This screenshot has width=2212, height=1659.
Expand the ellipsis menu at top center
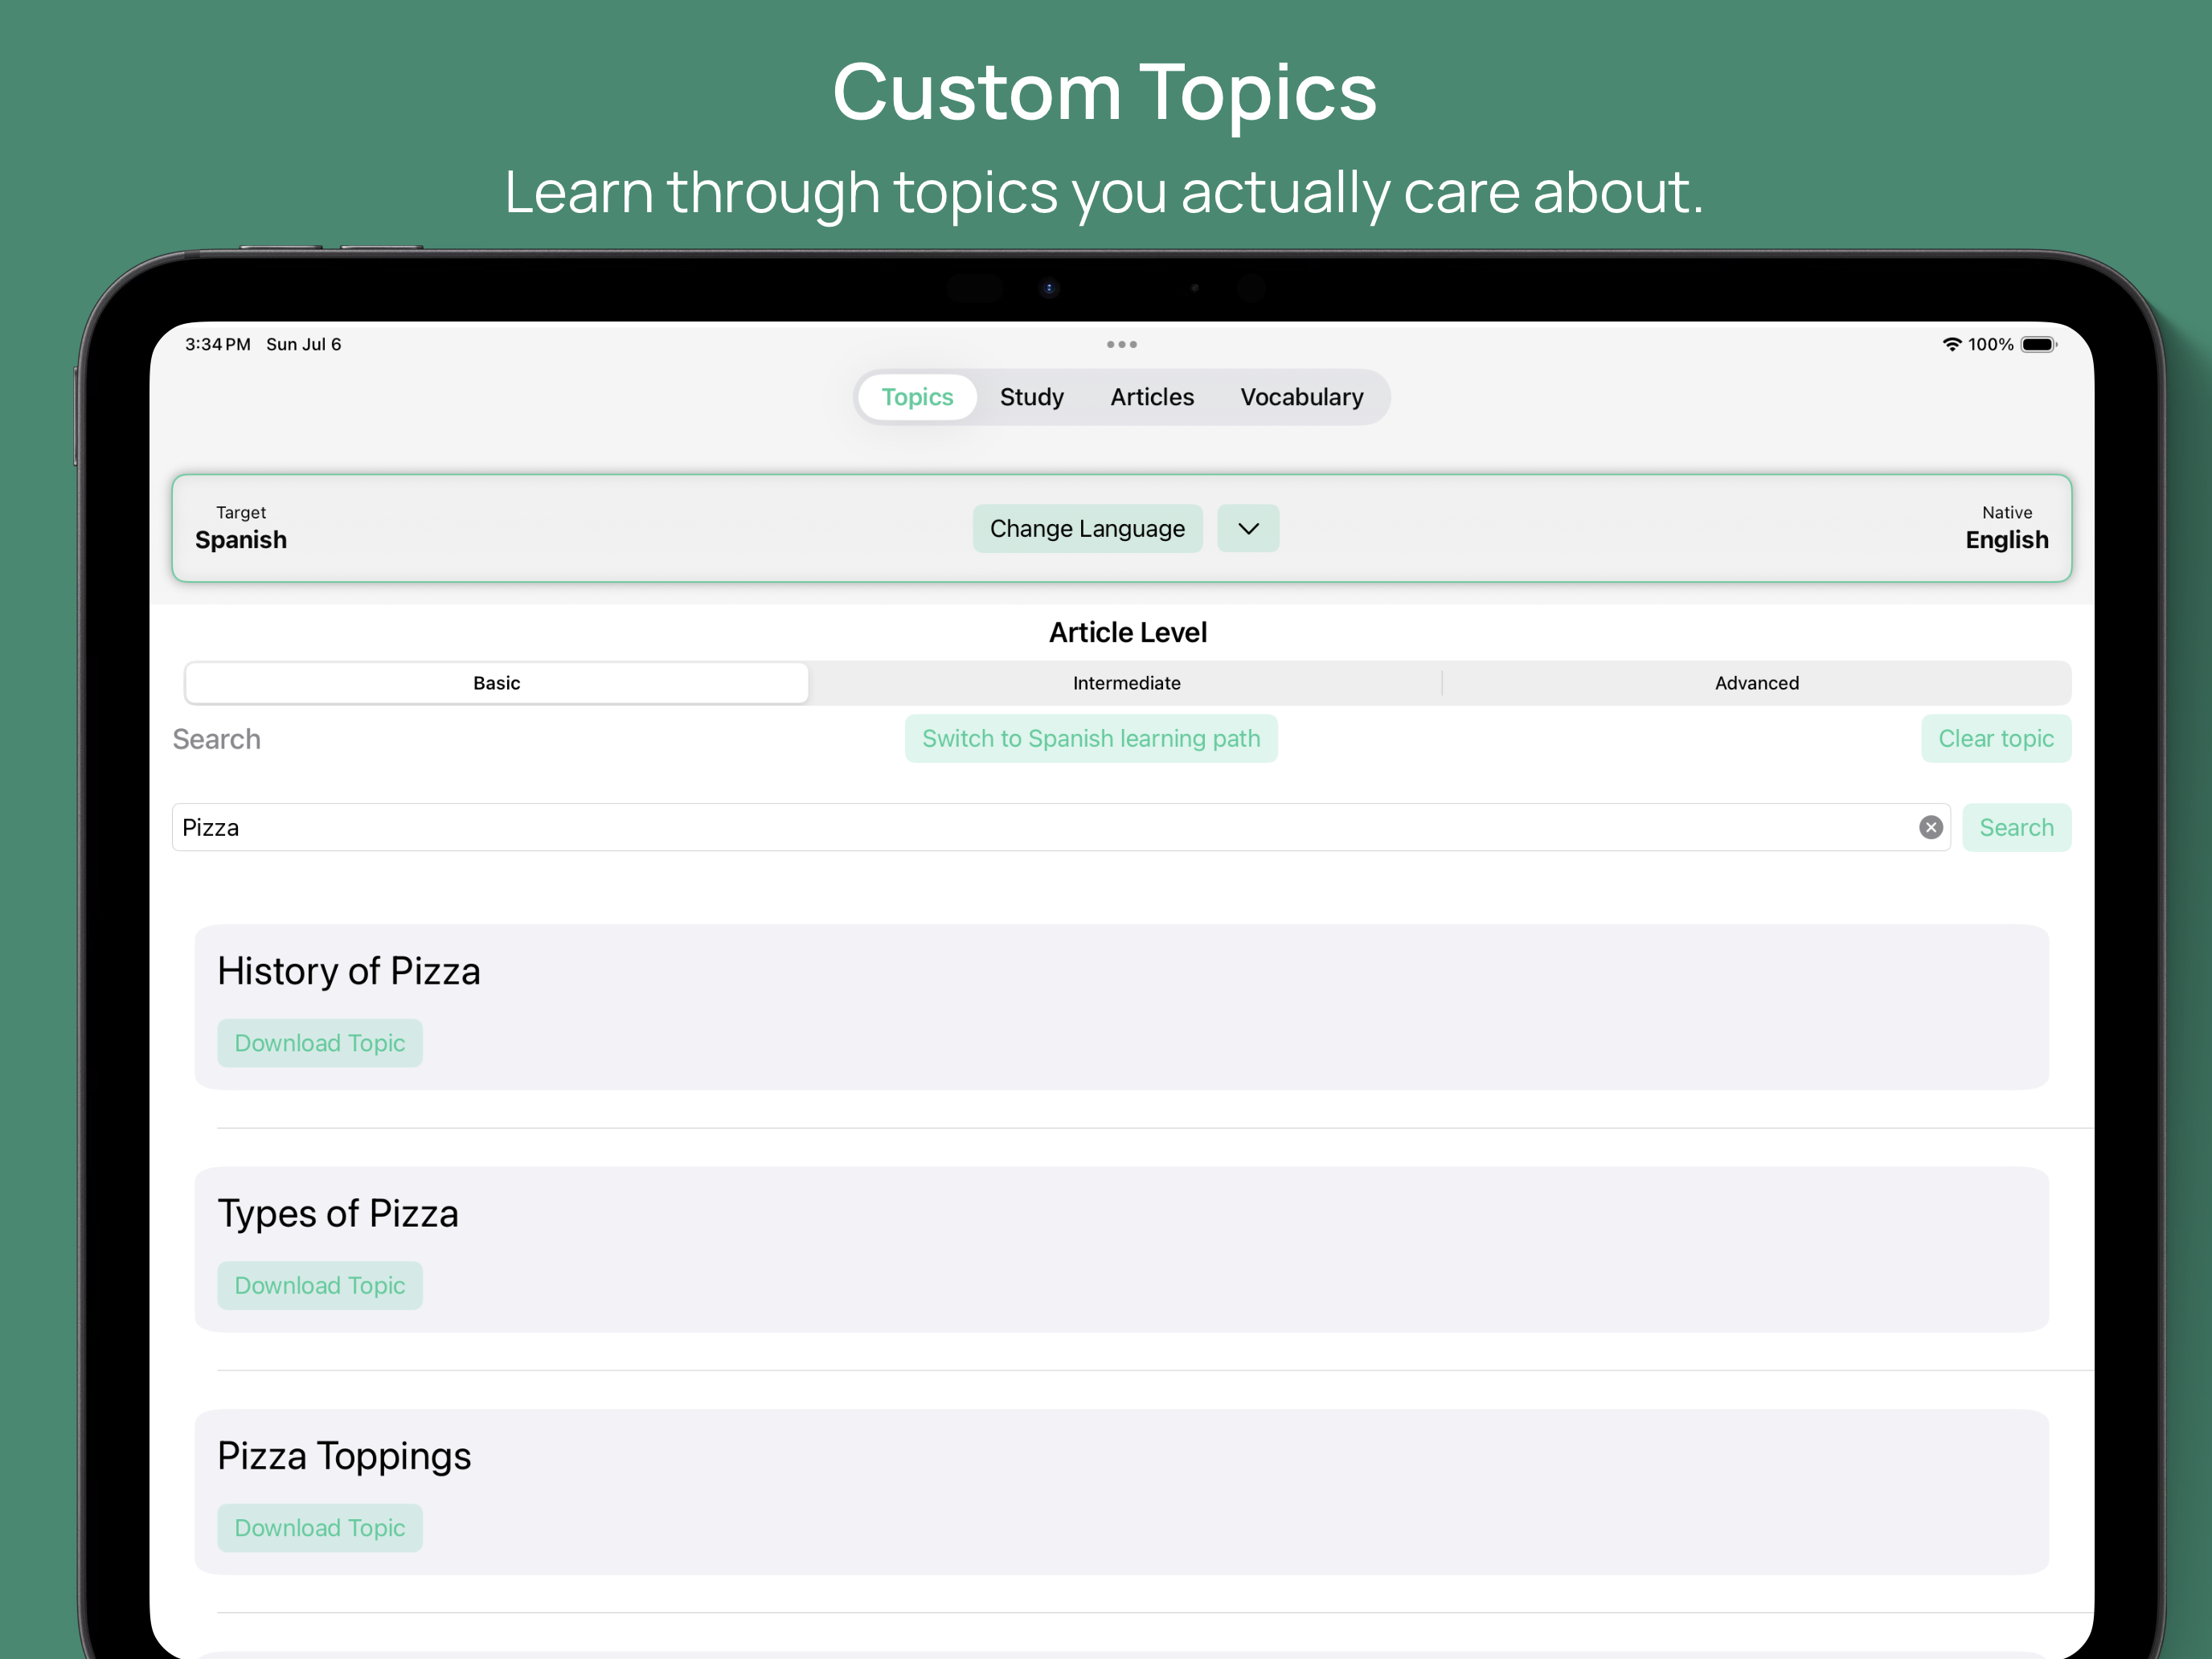click(x=1121, y=344)
